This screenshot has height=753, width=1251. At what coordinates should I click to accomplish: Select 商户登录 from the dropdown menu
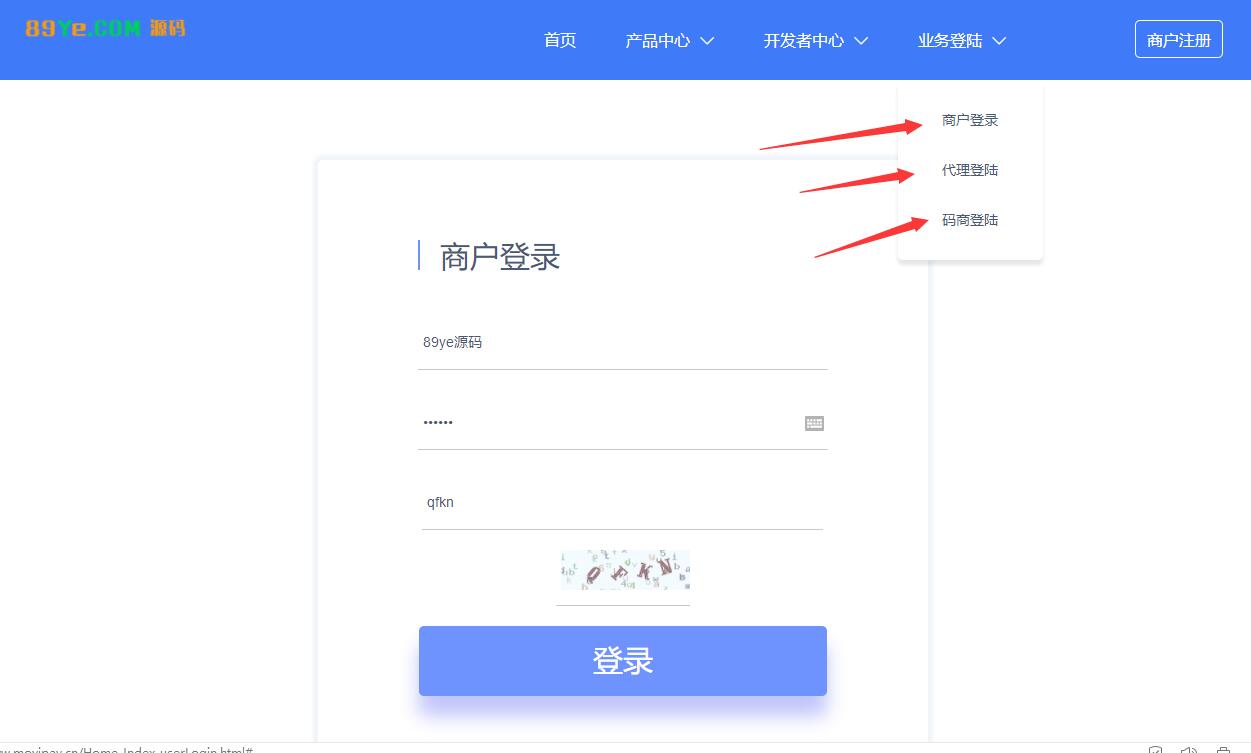coord(970,120)
